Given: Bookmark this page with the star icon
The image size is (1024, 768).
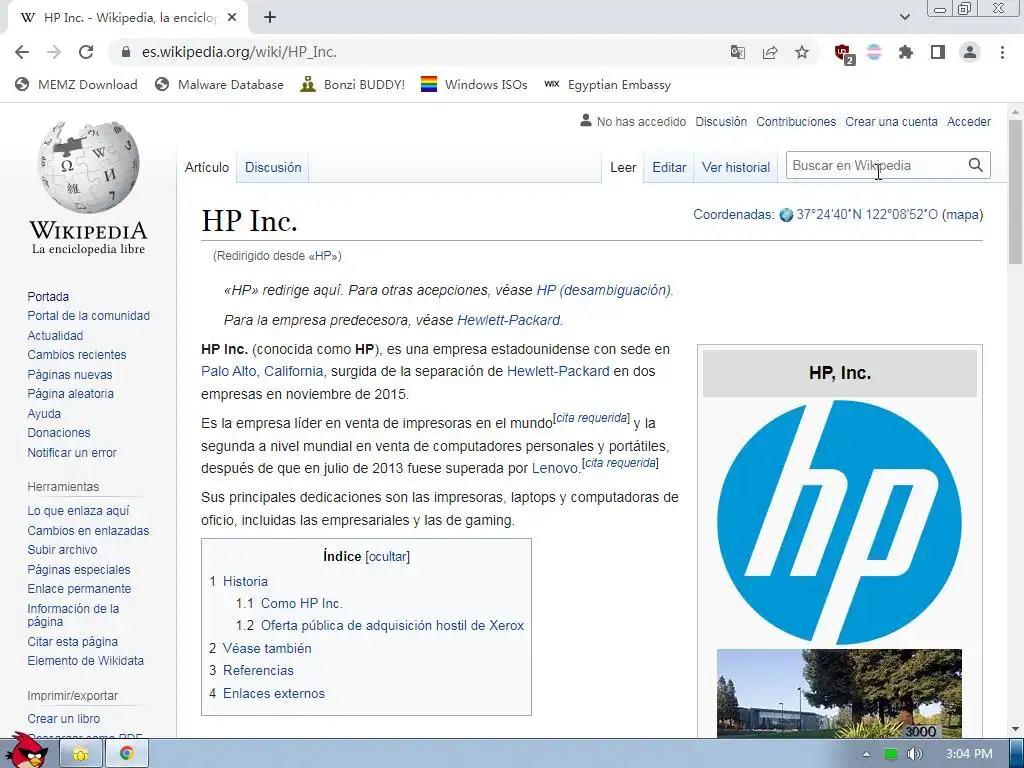Looking at the screenshot, I should click(802, 52).
